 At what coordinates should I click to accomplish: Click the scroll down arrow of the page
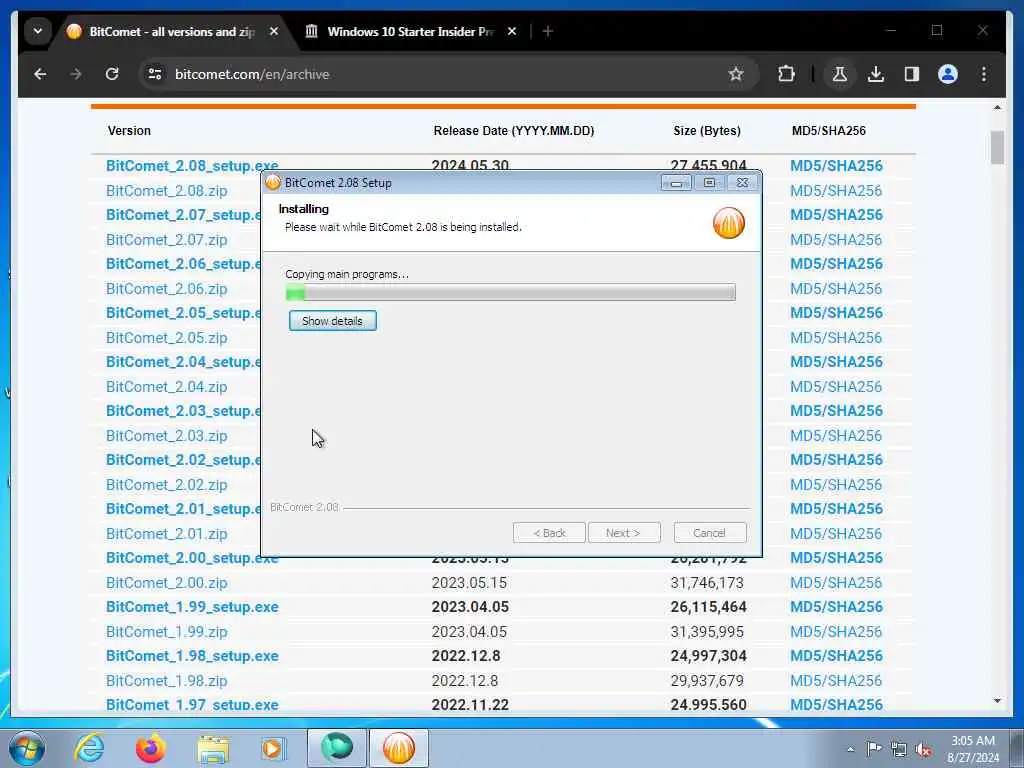point(997,701)
